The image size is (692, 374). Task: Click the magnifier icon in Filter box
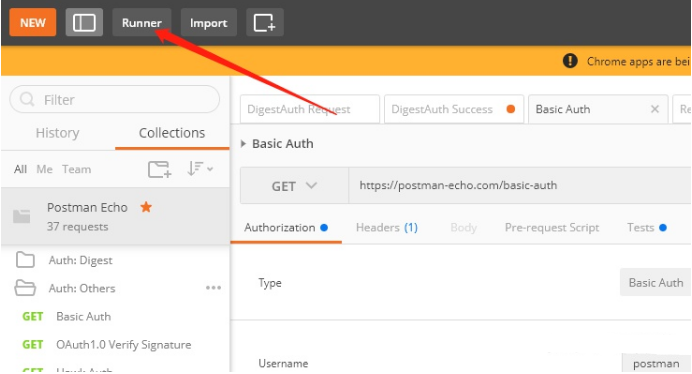click(27, 99)
